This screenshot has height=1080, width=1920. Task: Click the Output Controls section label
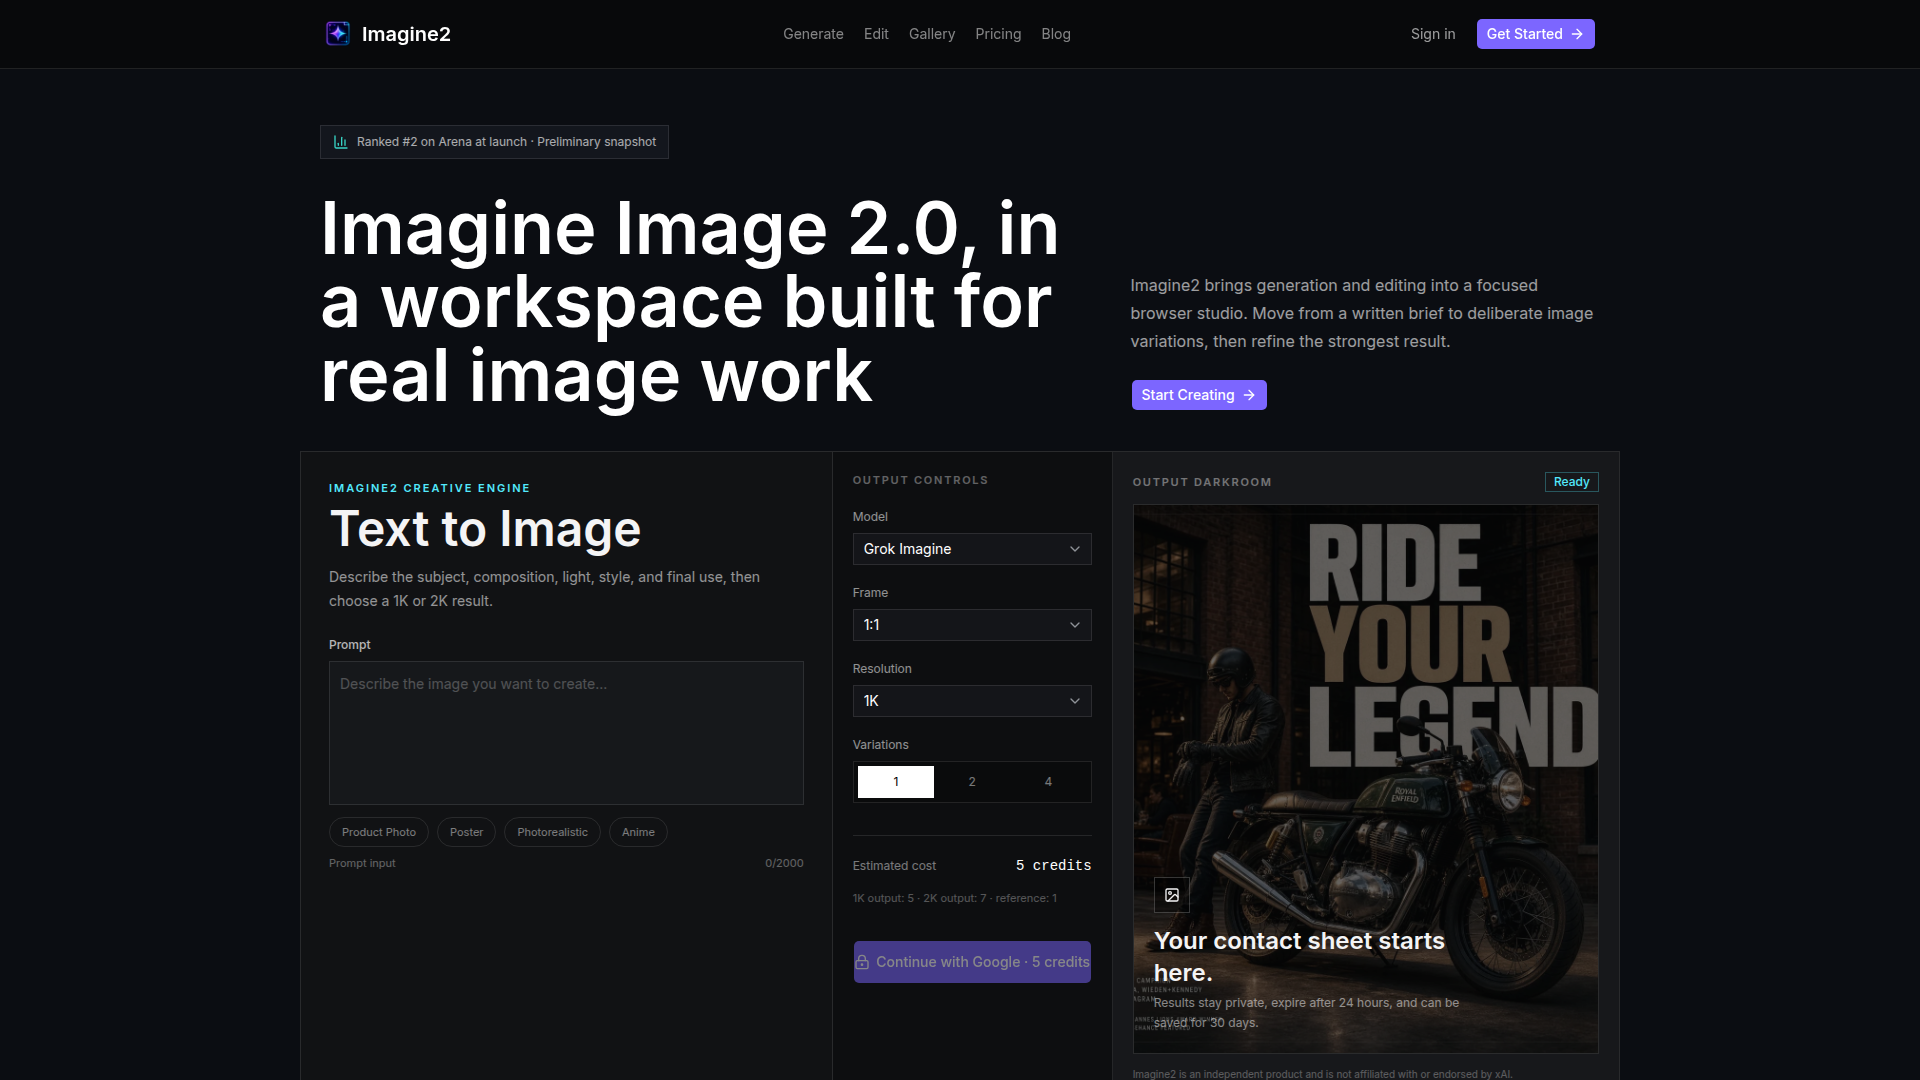pos(920,480)
